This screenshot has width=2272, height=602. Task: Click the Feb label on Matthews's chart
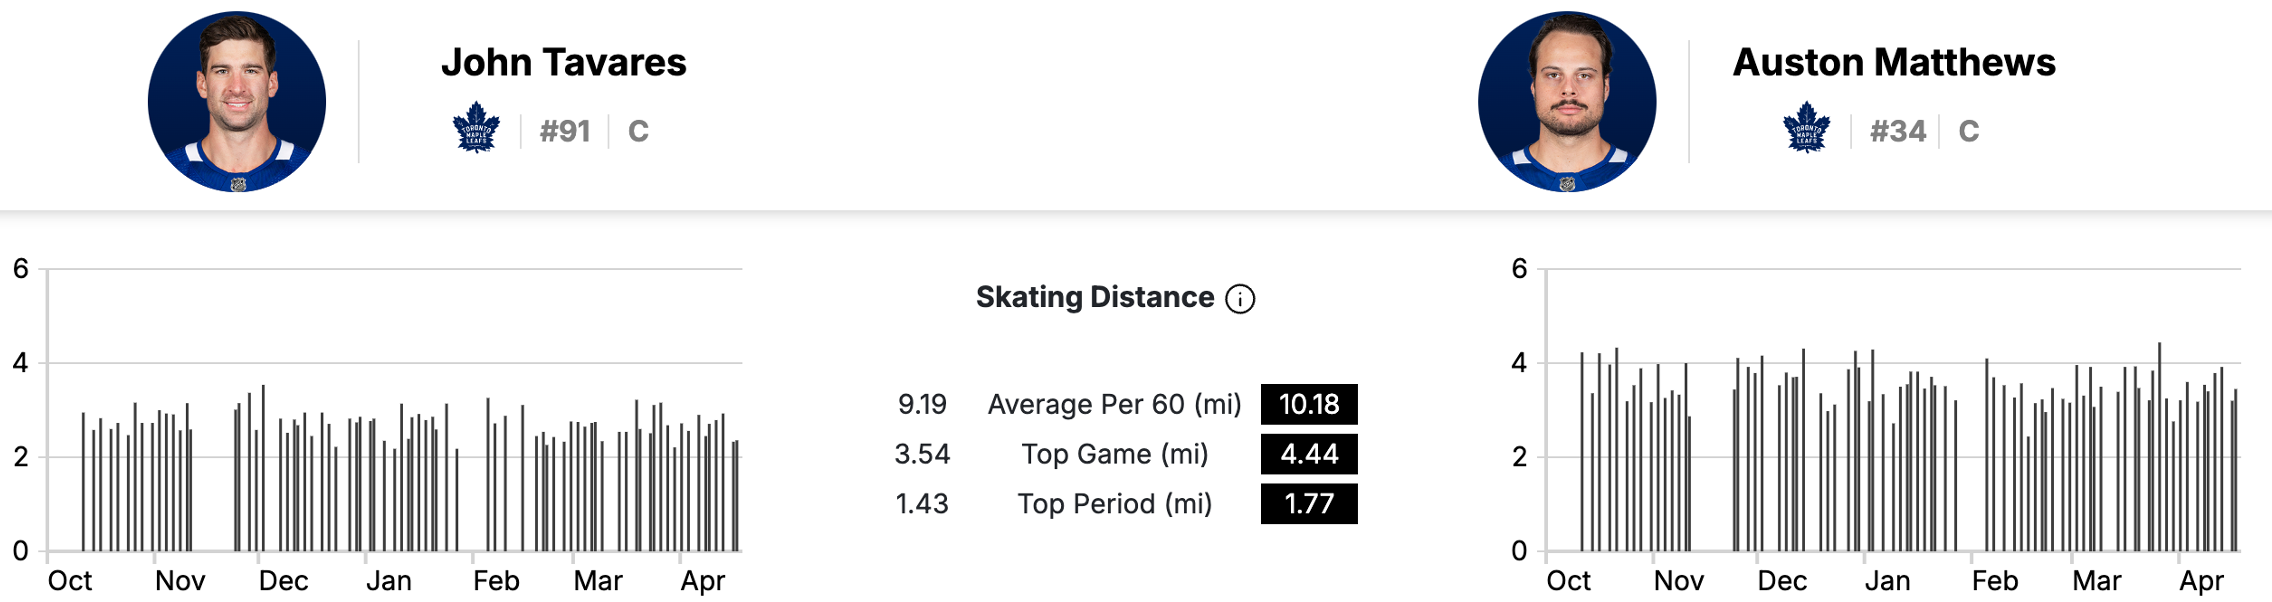1995,581
